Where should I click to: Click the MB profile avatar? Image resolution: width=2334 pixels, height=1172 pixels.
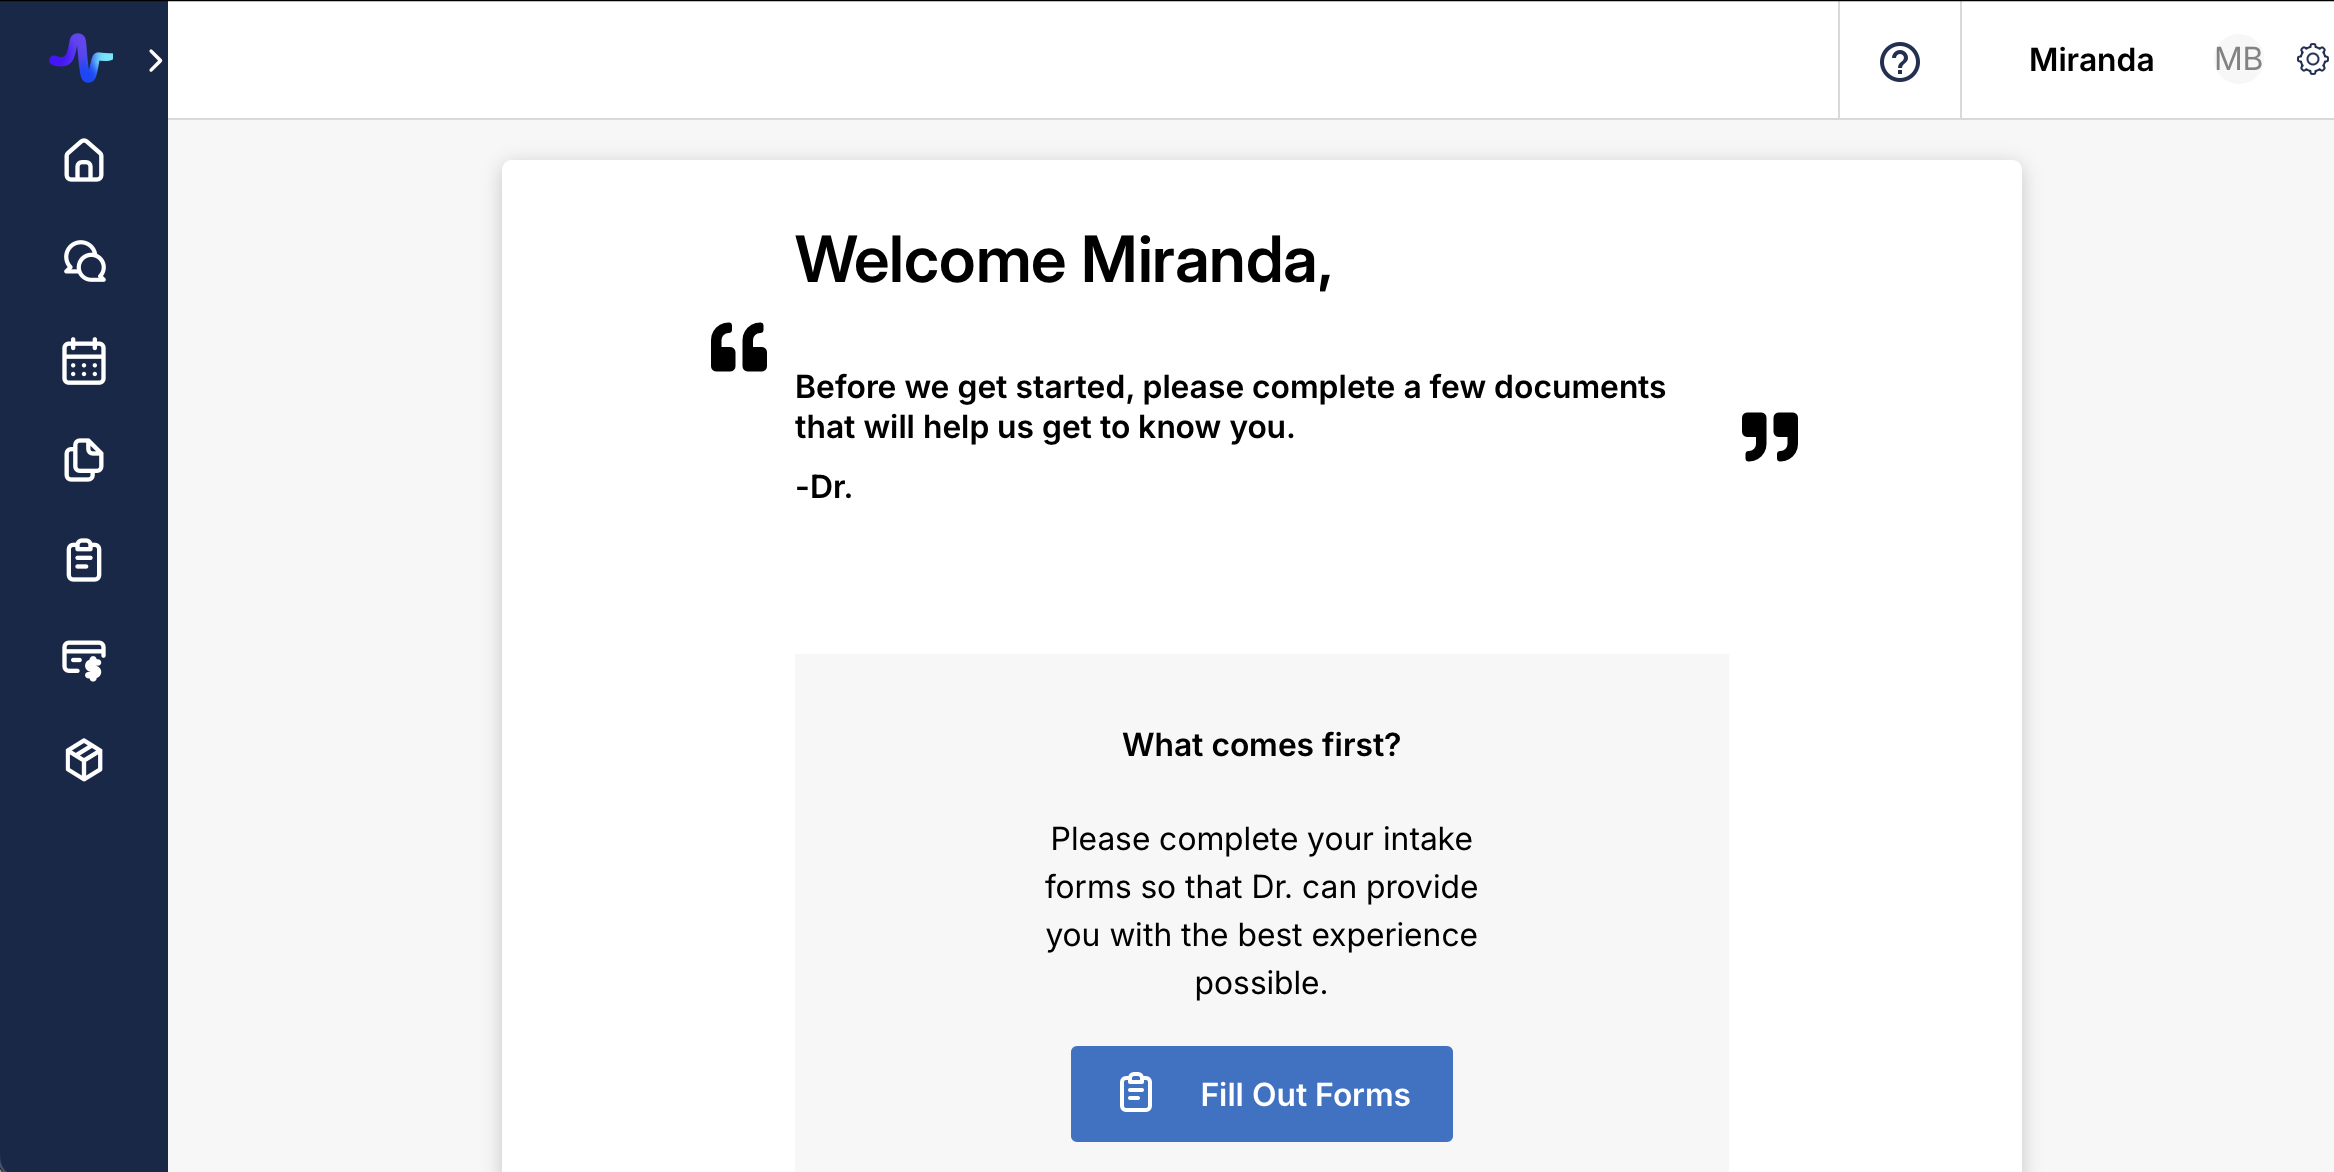[x=2238, y=59]
